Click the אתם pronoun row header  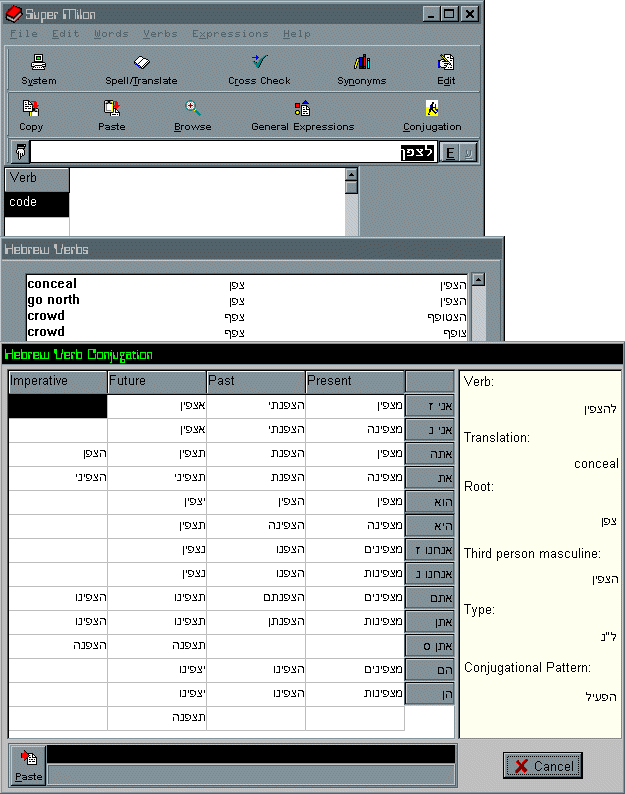pyautogui.click(x=429, y=599)
